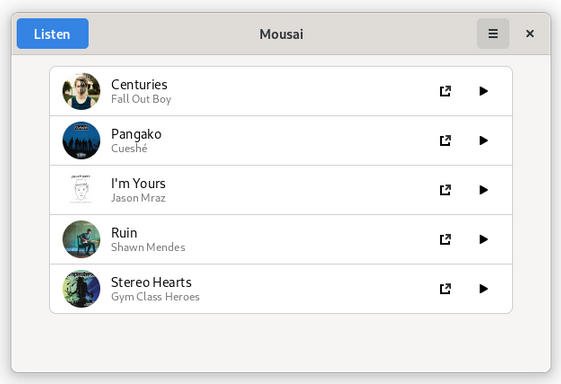Open Stereo Hearts external link
561x384 pixels.
point(445,289)
